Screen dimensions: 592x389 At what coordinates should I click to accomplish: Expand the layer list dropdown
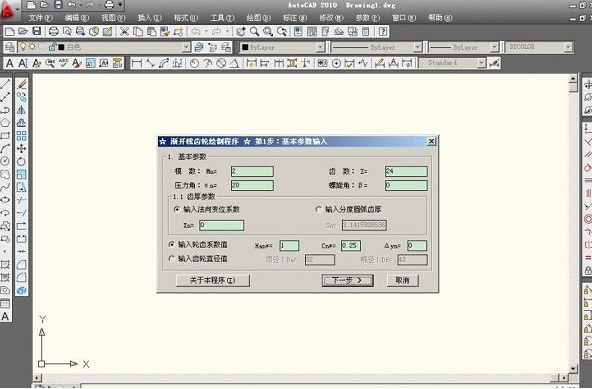click(x=186, y=47)
